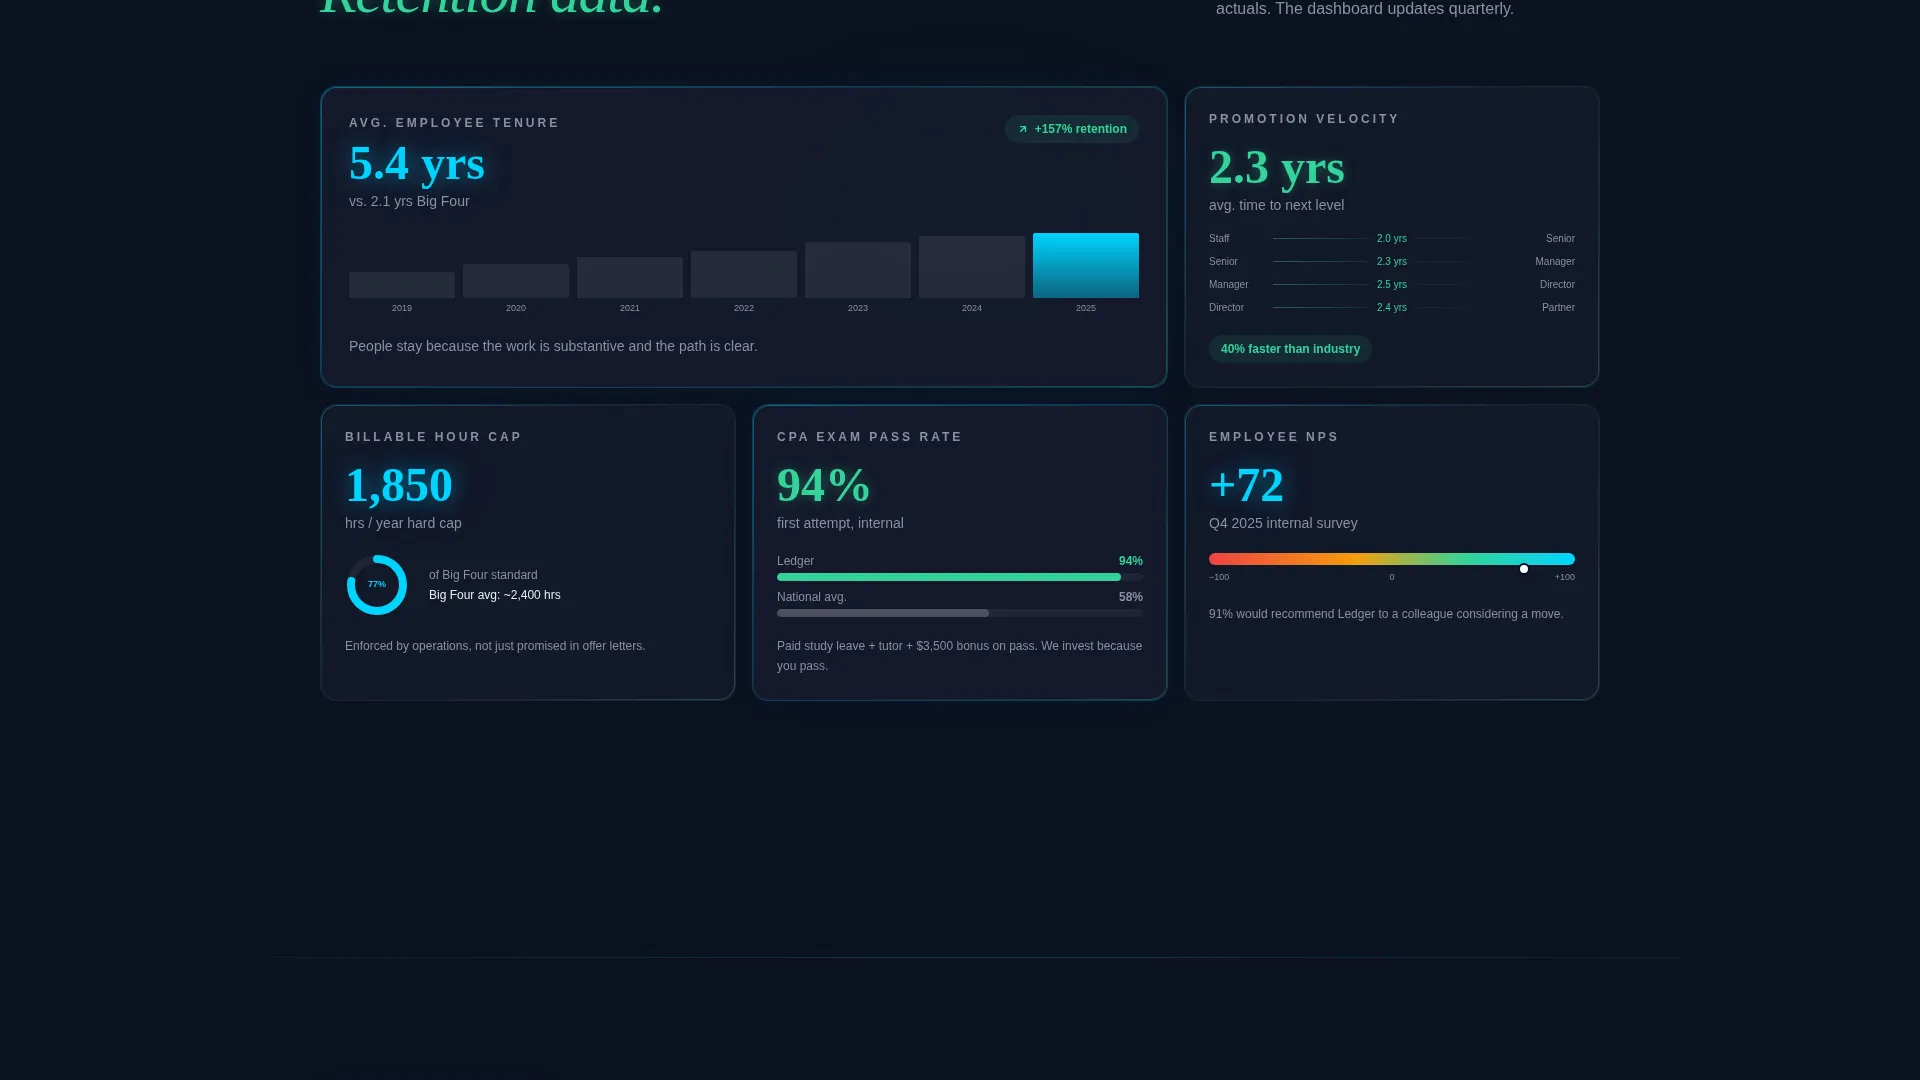1920x1080 pixels.
Task: Click the Ledger 94% progress bar
Action: (960, 577)
